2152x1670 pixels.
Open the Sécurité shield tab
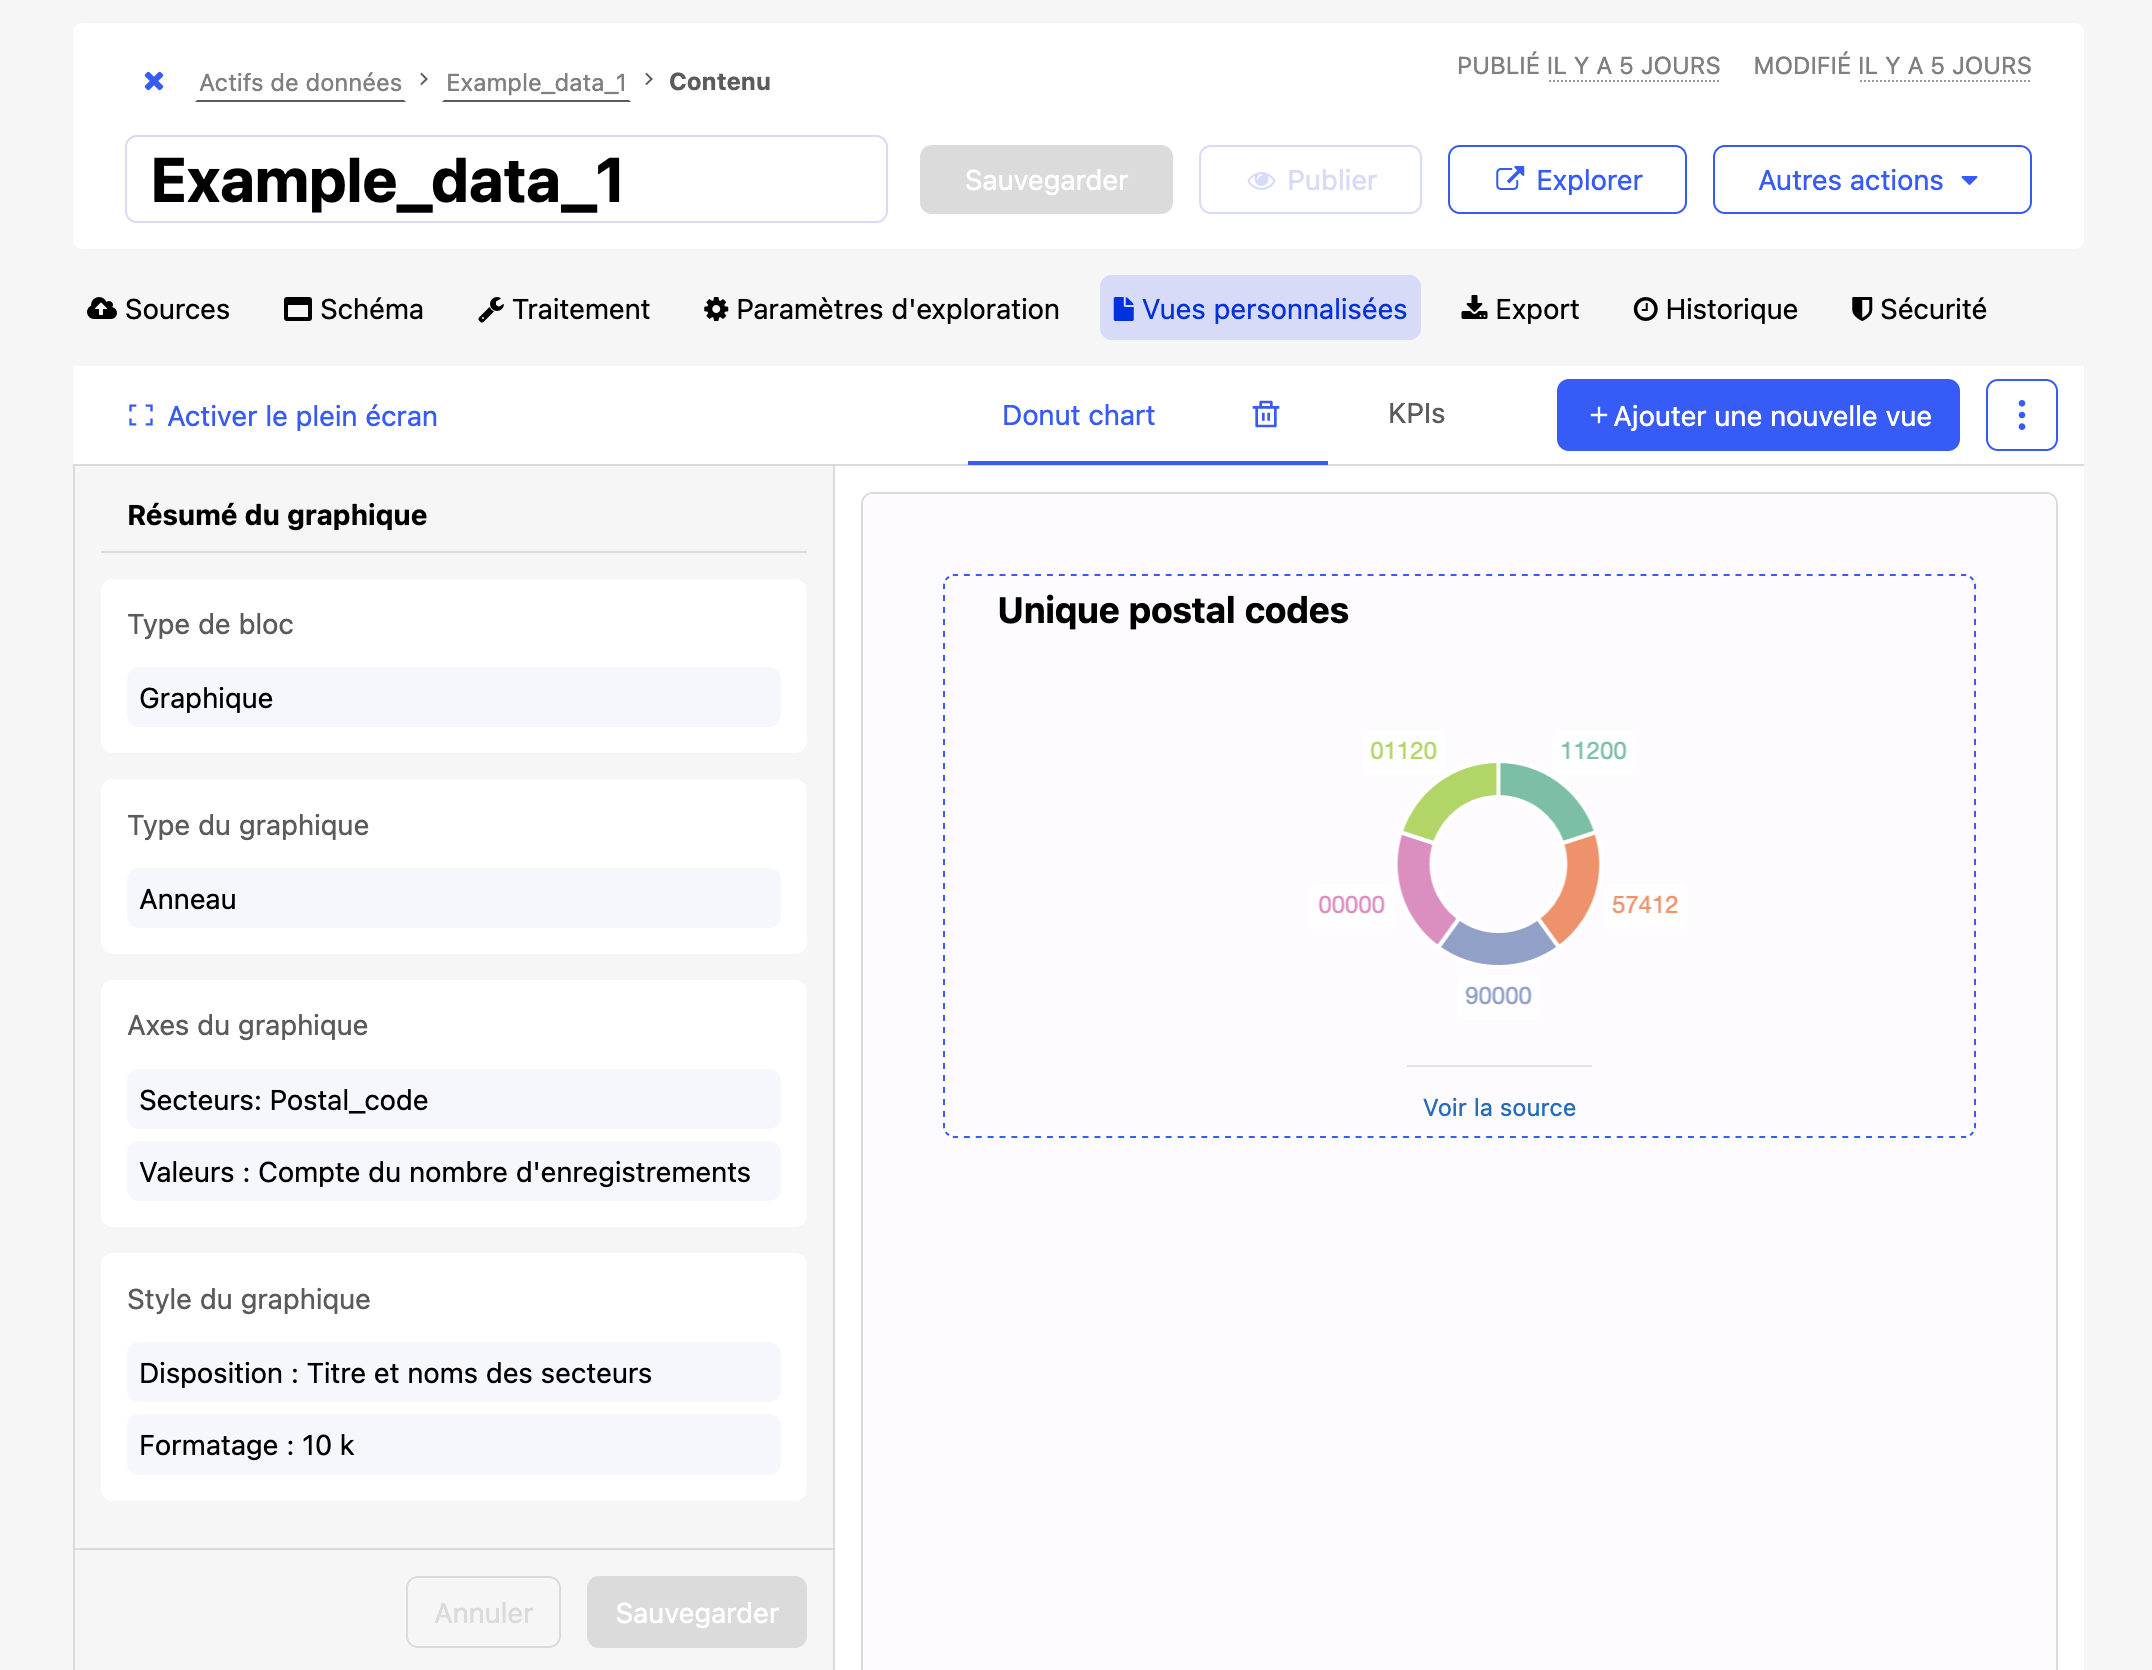click(1919, 309)
